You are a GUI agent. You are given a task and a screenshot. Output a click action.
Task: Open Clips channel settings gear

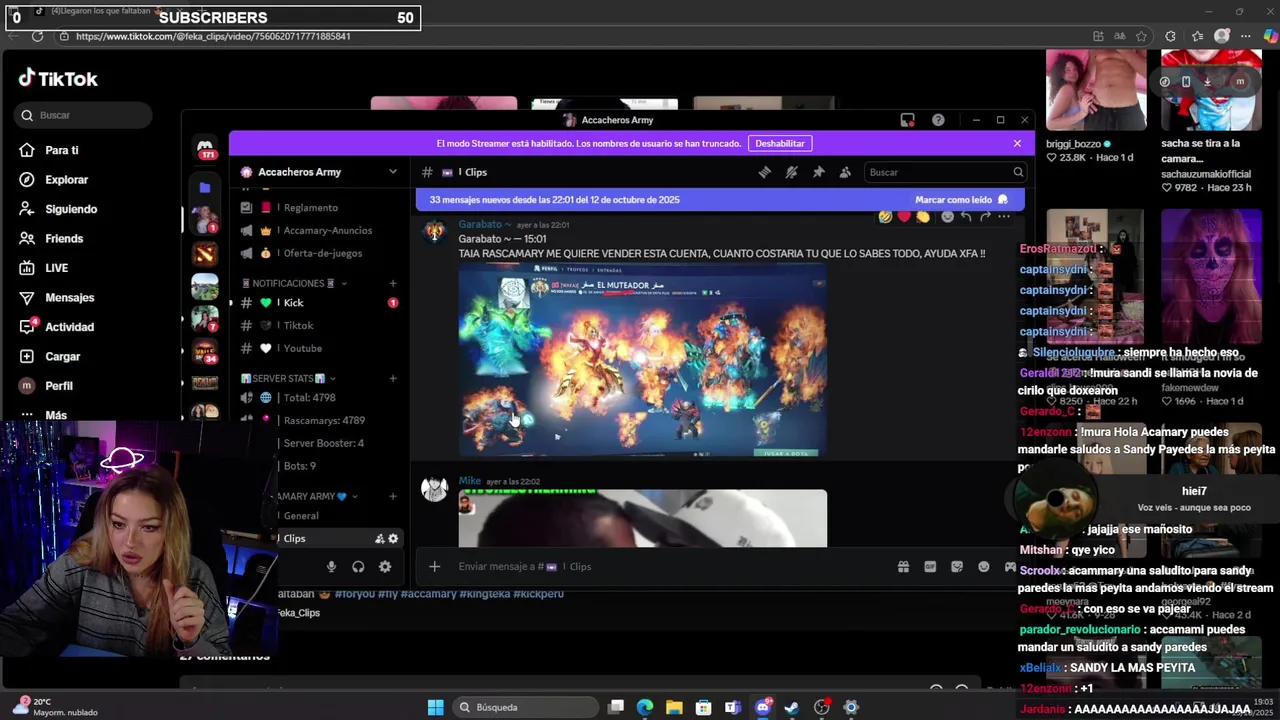[x=393, y=538]
